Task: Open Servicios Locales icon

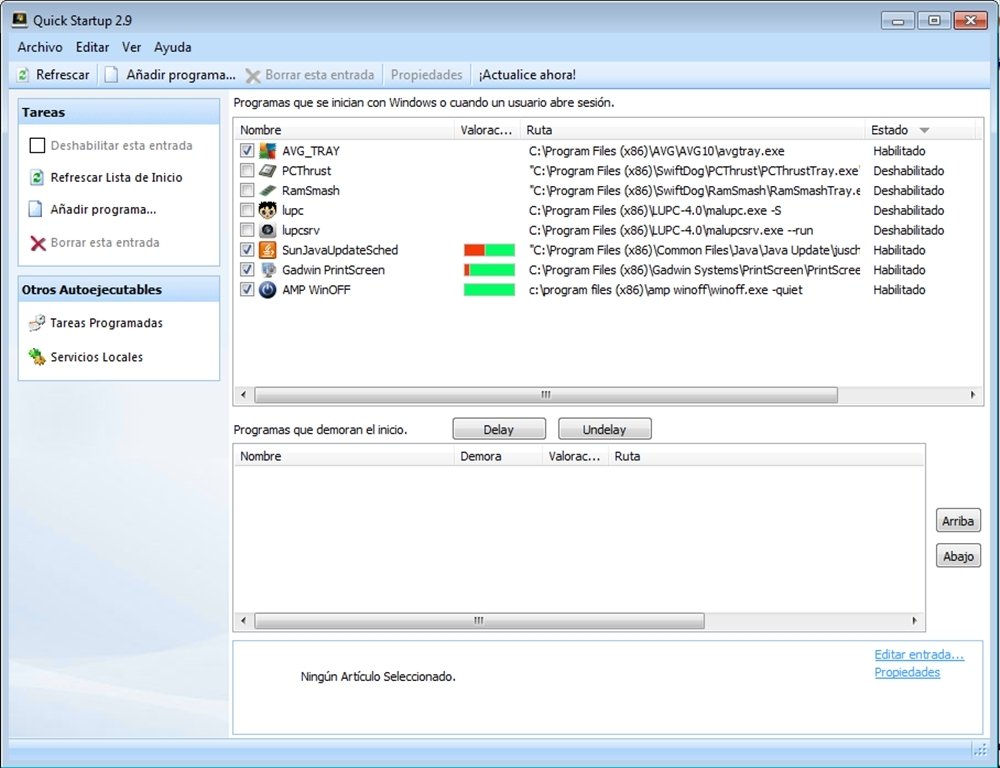Action: tap(37, 357)
